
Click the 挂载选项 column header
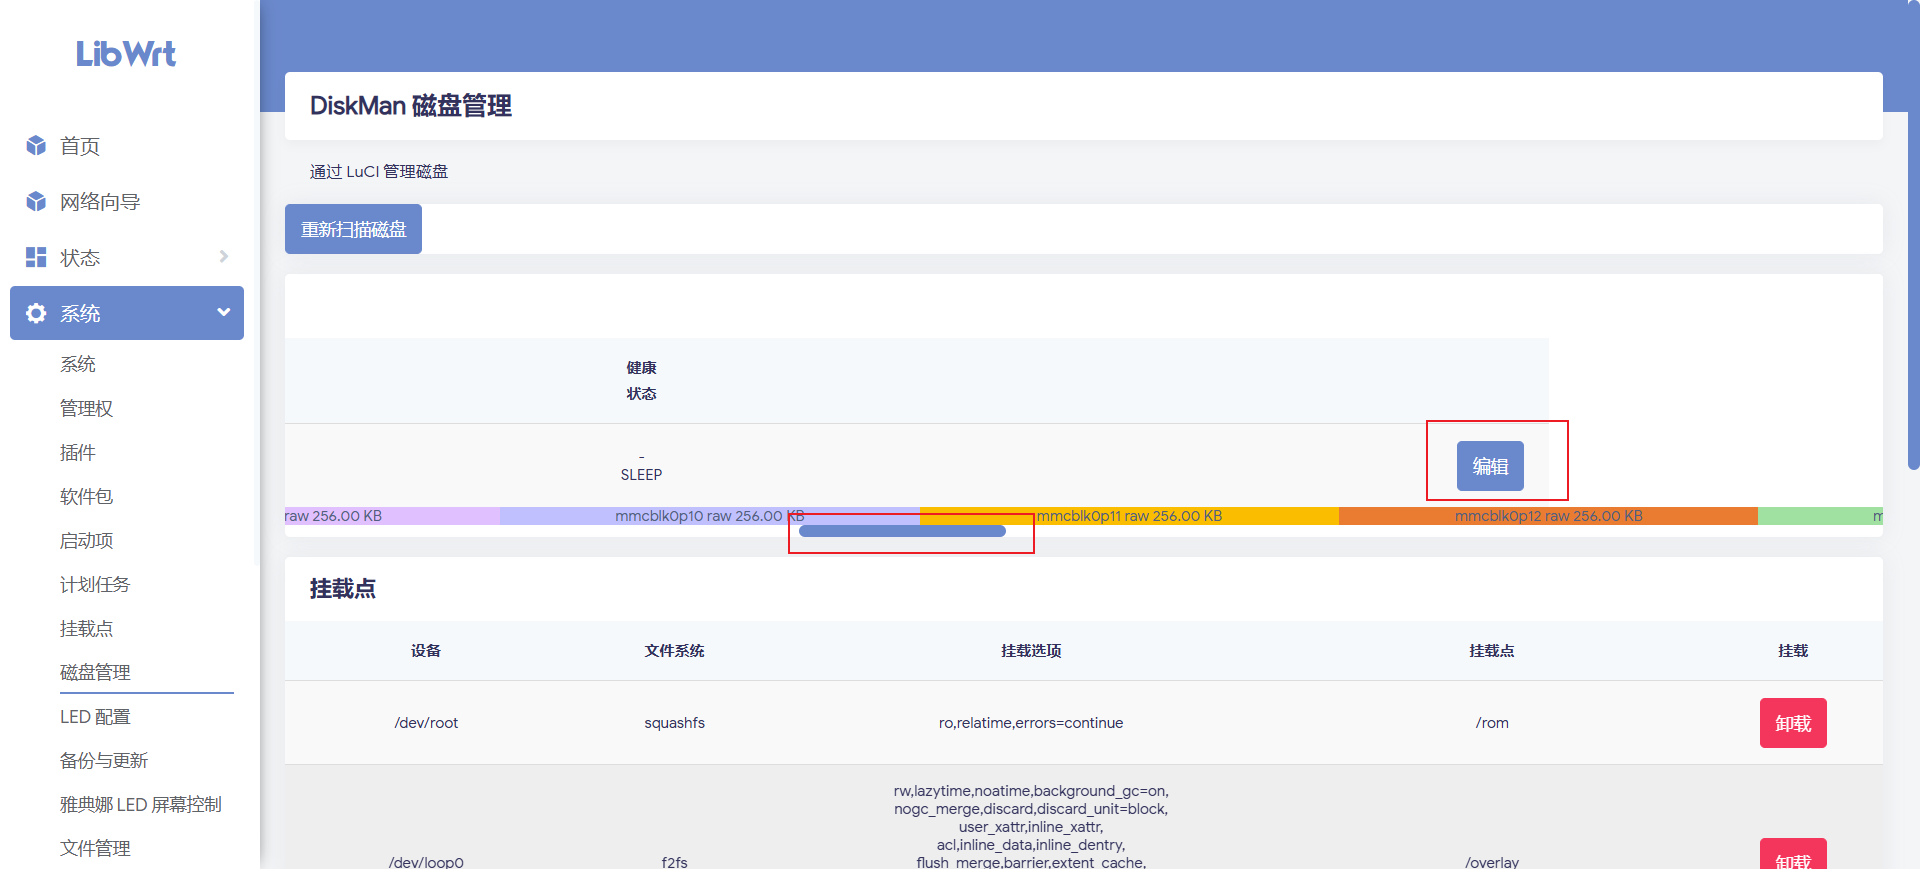point(1031,651)
